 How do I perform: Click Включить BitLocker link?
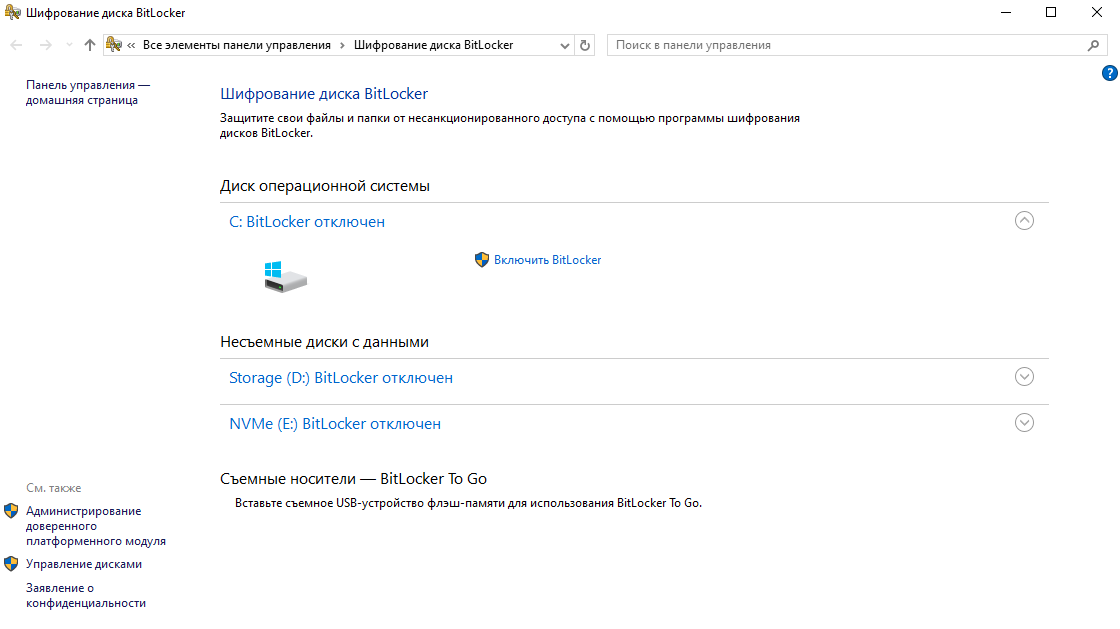pyautogui.click(x=547, y=260)
